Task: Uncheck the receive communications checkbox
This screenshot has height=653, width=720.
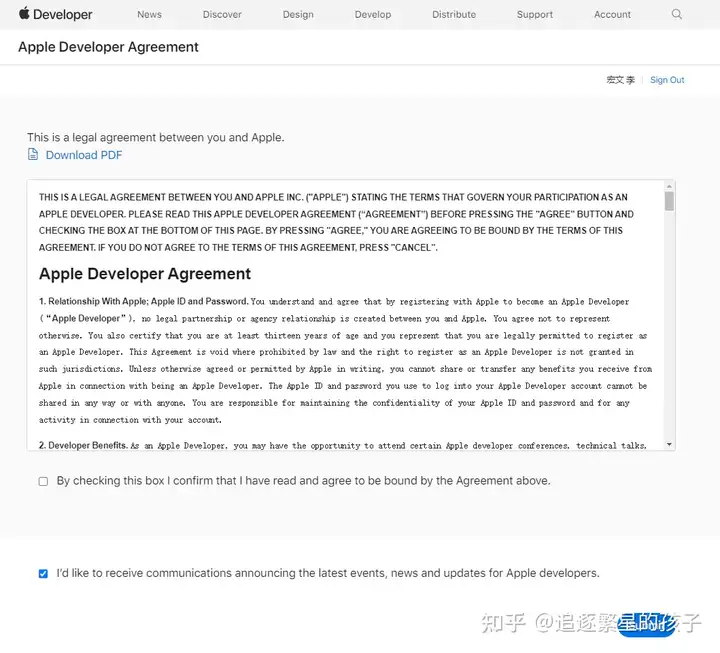Action: tap(43, 574)
